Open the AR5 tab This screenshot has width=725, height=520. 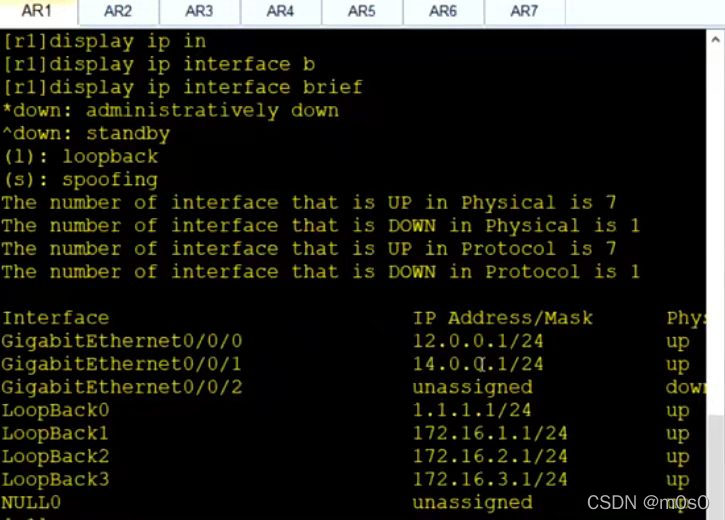[361, 12]
